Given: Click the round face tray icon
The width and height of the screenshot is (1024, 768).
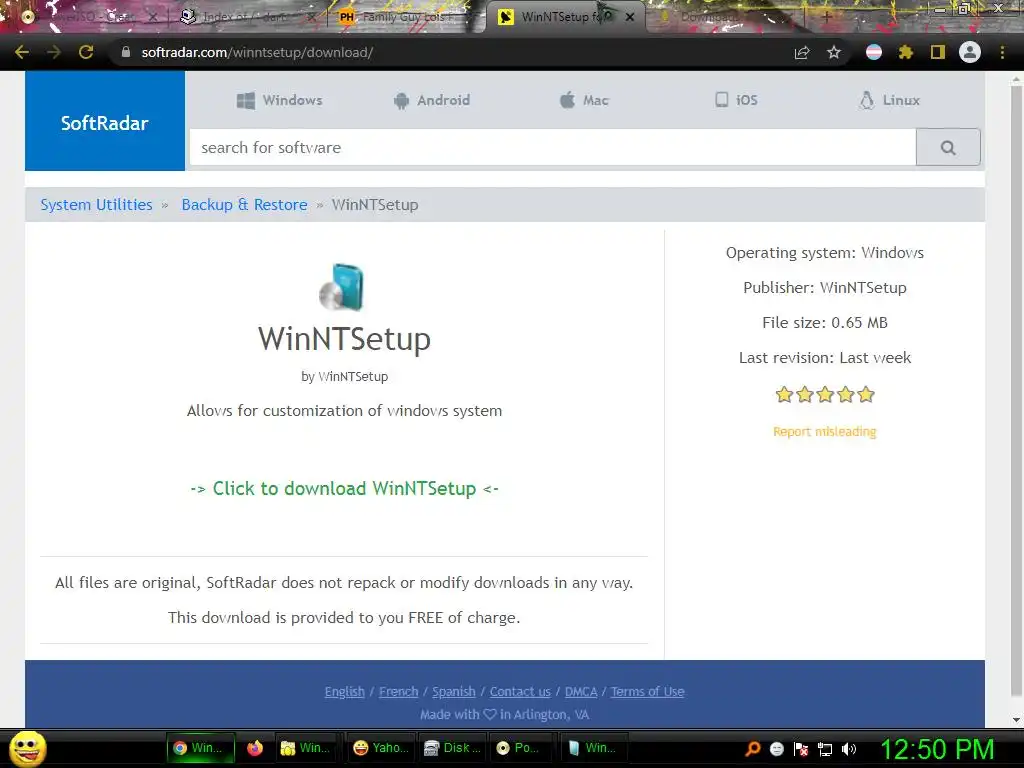Looking at the screenshot, I should (x=776, y=749).
